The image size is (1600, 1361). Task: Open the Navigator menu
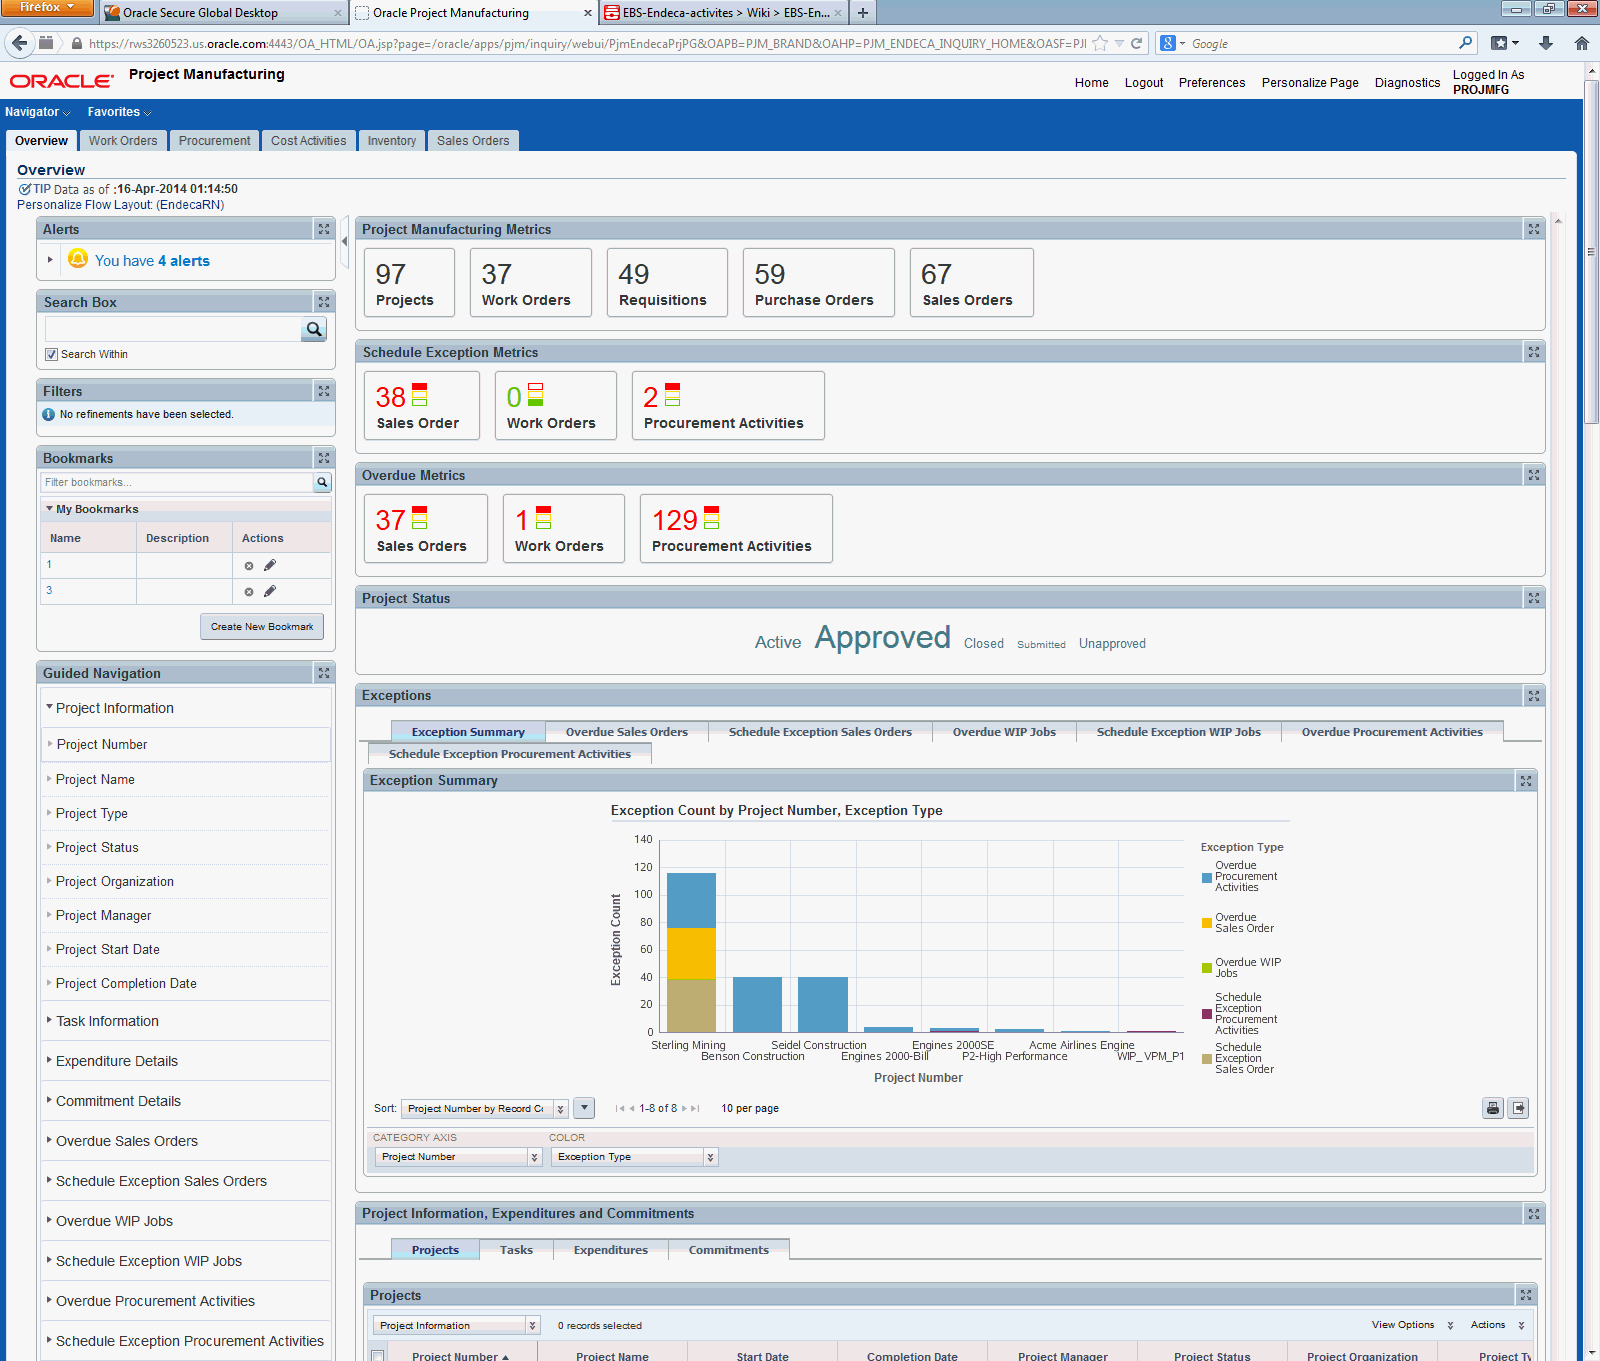[37, 112]
